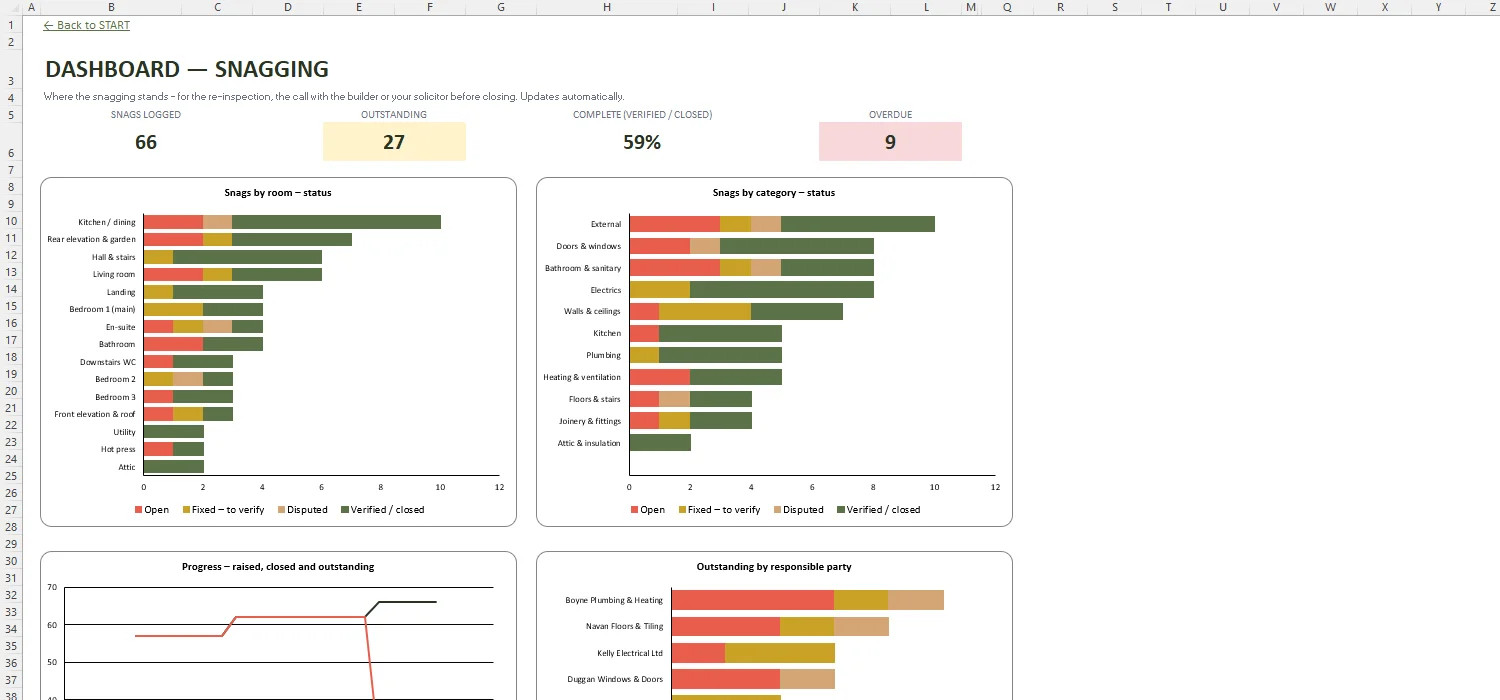Select 'Progress – raised, closed and outstanding' title

pos(278,567)
